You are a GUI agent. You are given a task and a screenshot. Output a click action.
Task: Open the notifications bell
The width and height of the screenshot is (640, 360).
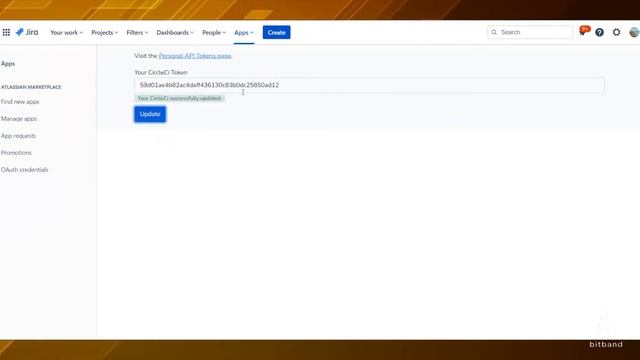(583, 32)
